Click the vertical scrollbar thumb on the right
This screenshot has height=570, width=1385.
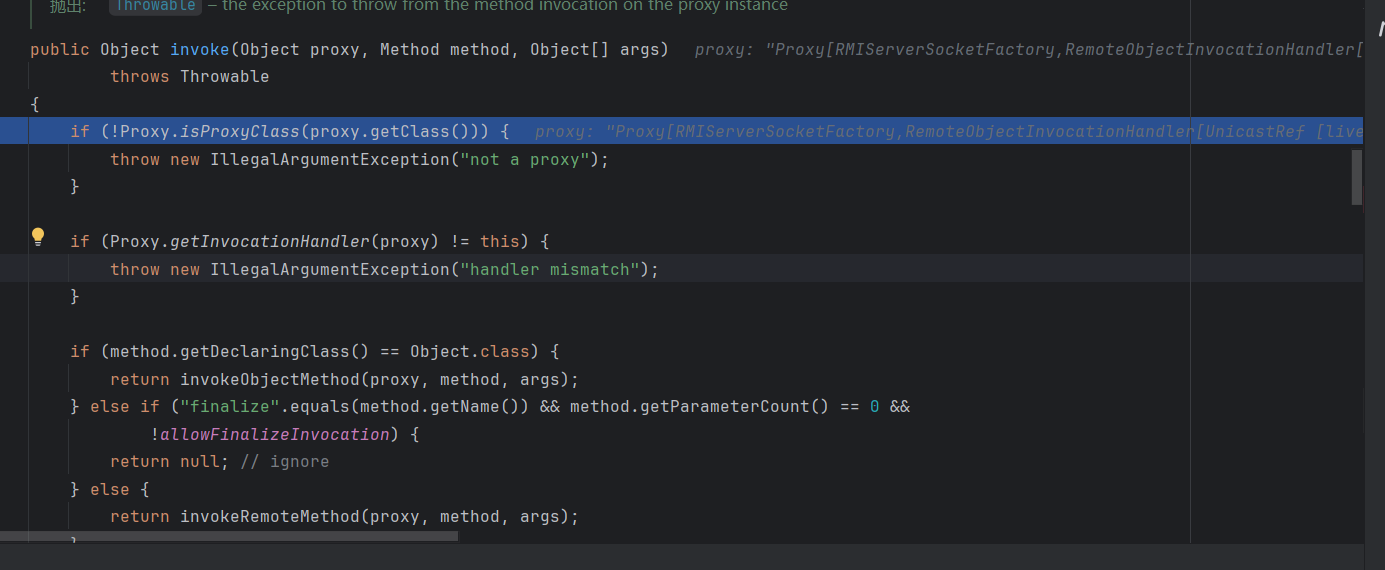click(x=1357, y=177)
